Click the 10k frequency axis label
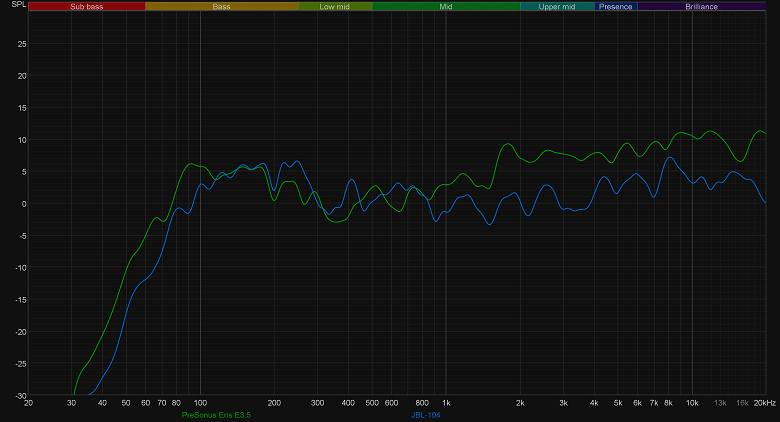 coord(692,403)
